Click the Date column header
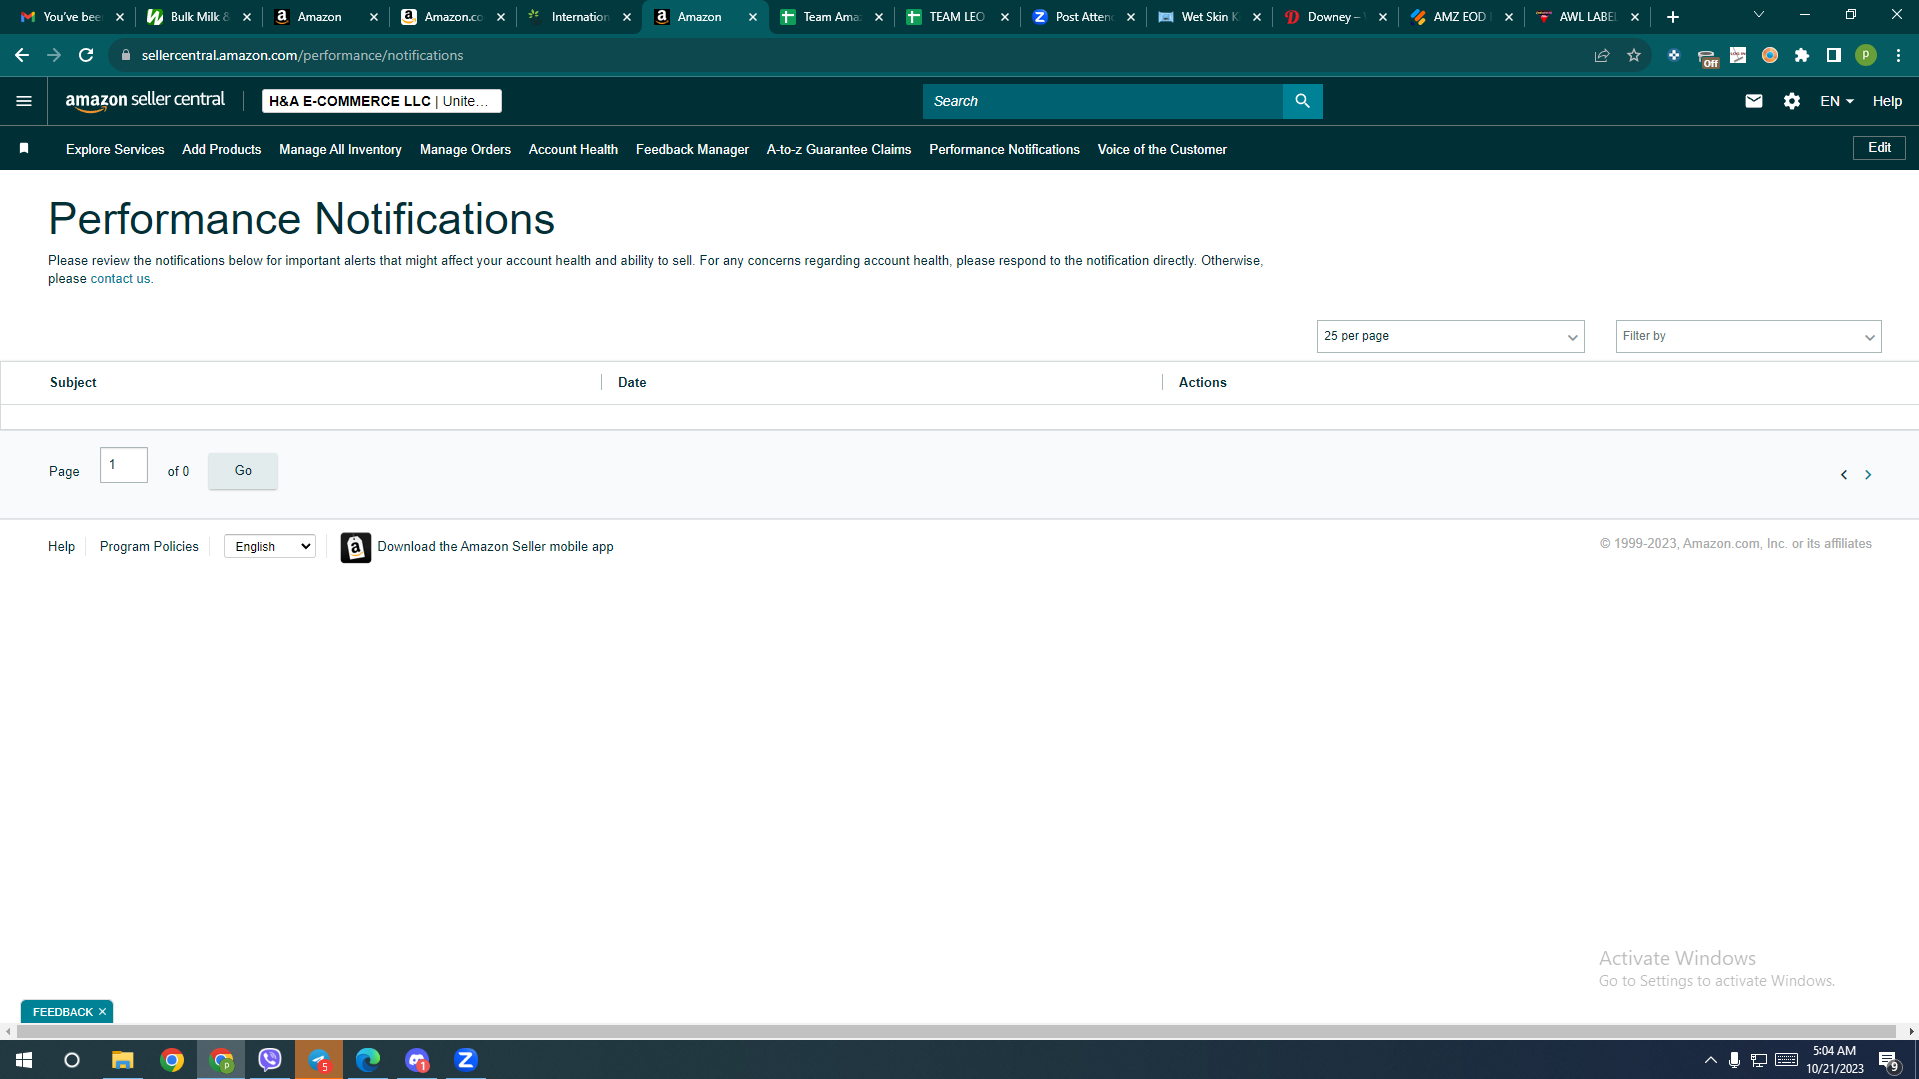The height and width of the screenshot is (1079, 1919). tap(632, 382)
